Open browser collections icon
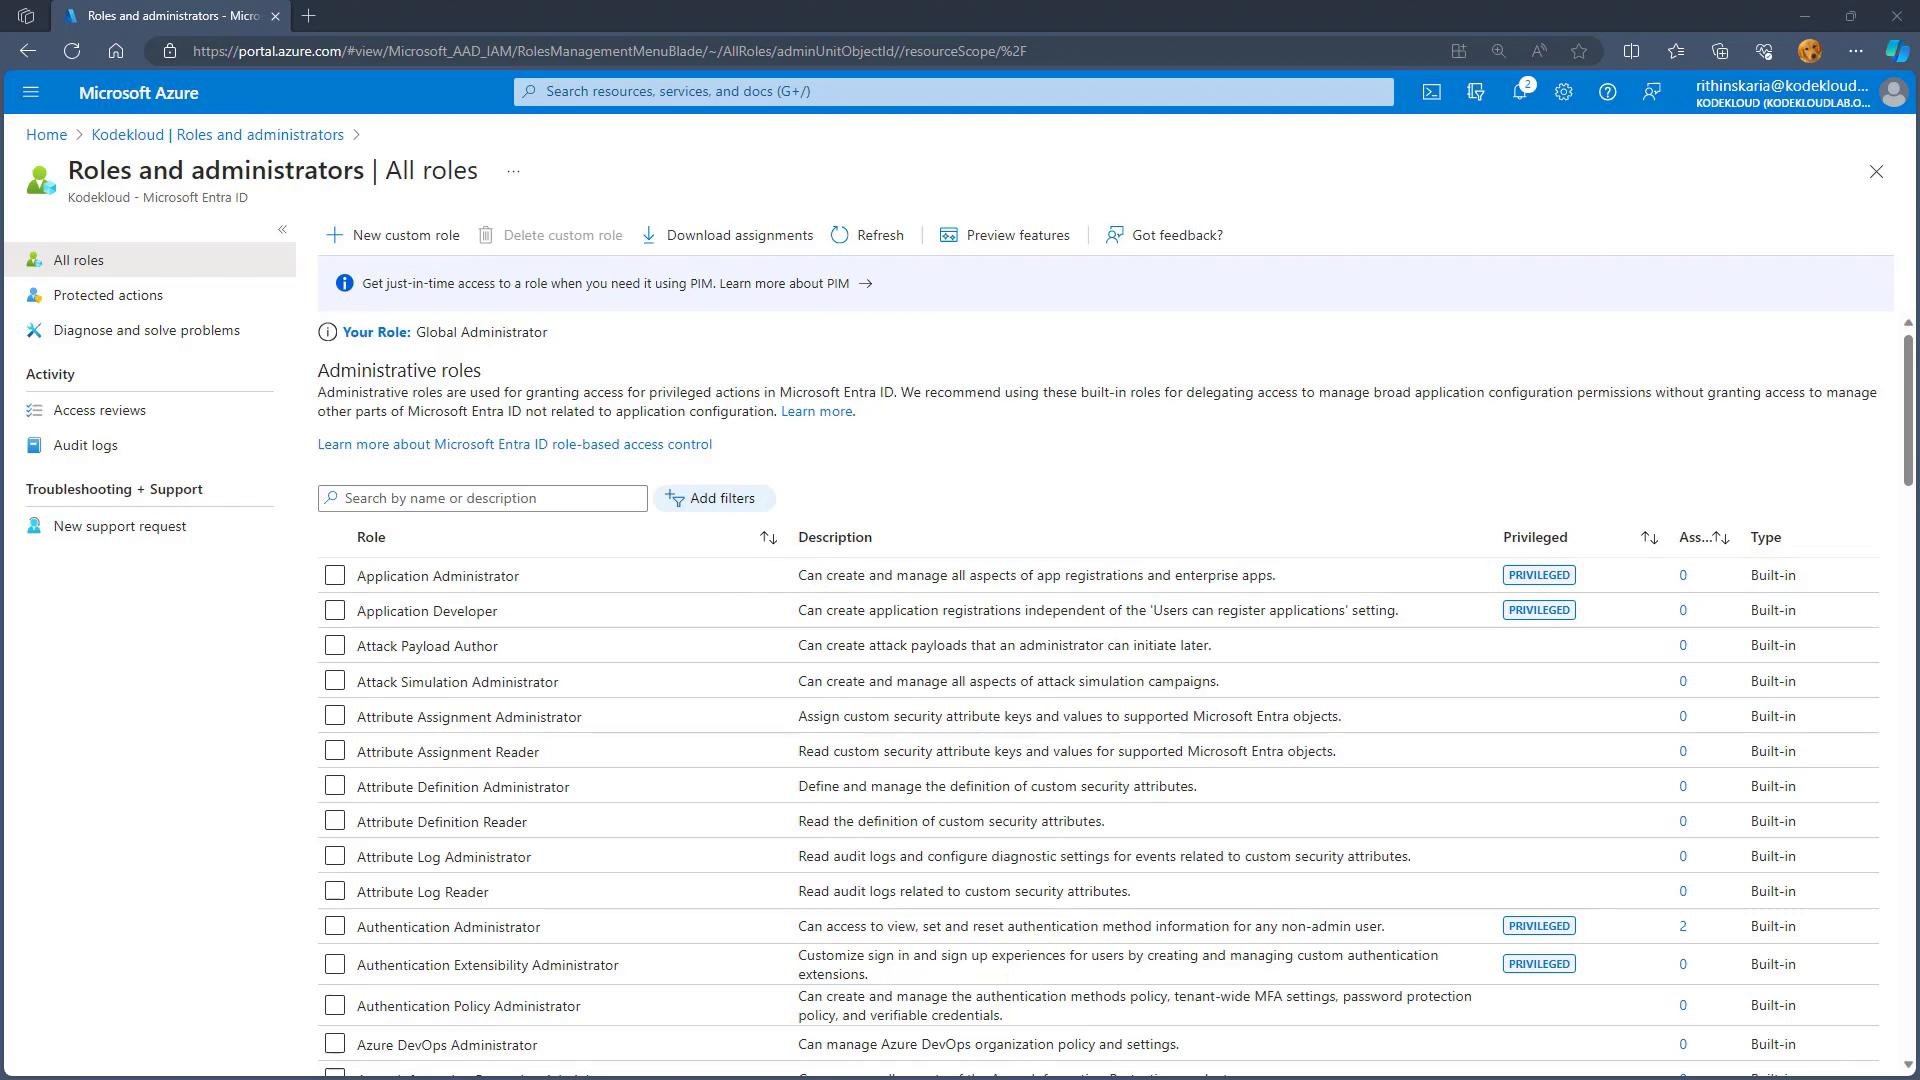Viewport: 1920px width, 1080px height. pyautogui.click(x=1720, y=51)
